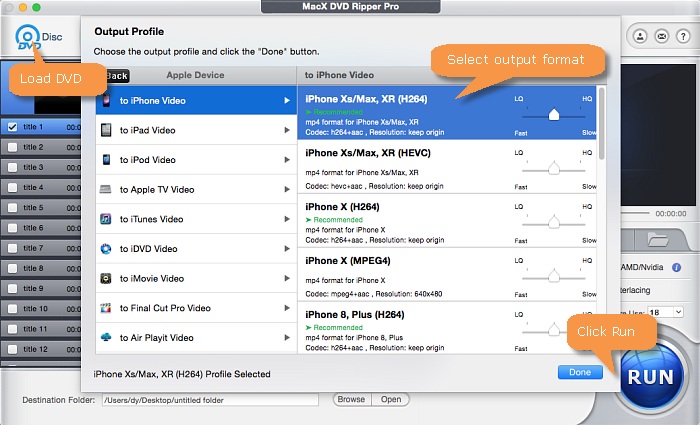Check the title 4 checkbox
The image size is (700, 425).
[x=12, y=188]
